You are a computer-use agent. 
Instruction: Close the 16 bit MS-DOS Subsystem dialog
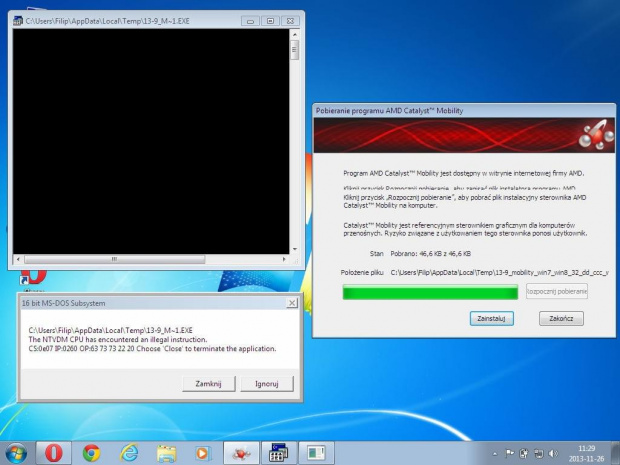[292, 303]
